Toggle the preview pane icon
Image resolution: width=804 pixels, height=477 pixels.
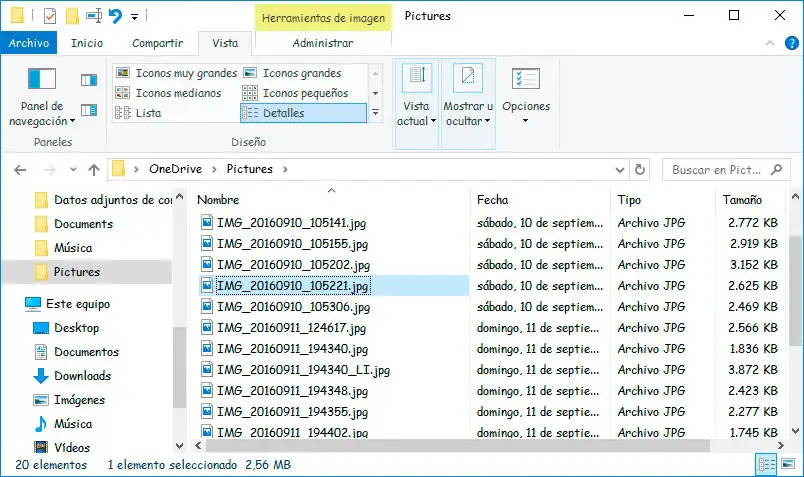(88, 80)
